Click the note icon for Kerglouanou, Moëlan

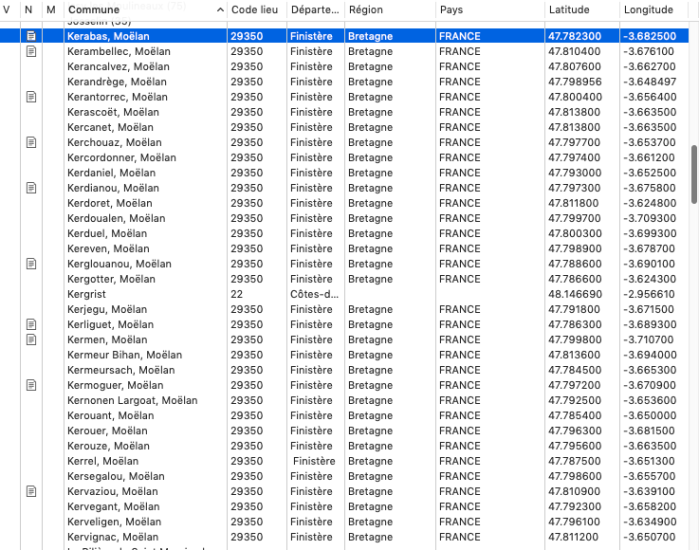coord(31,264)
